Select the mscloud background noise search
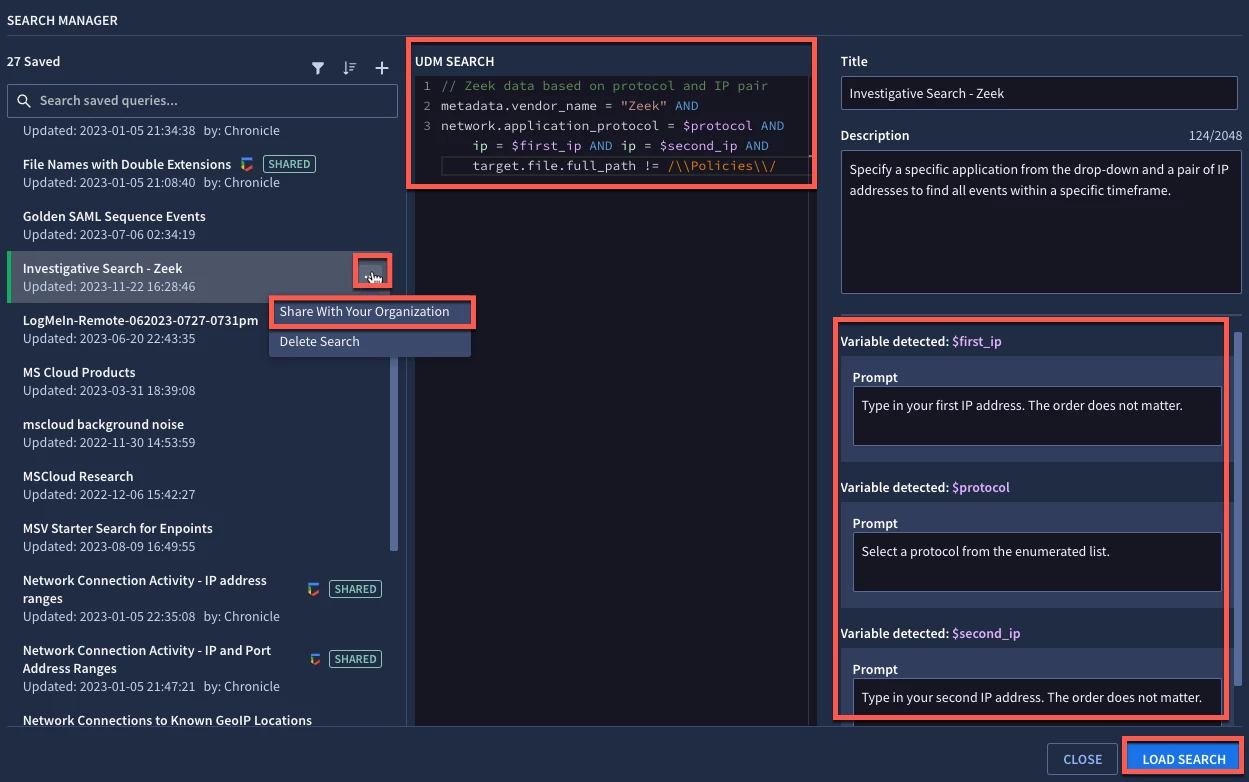Image resolution: width=1249 pixels, height=782 pixels. (x=103, y=424)
